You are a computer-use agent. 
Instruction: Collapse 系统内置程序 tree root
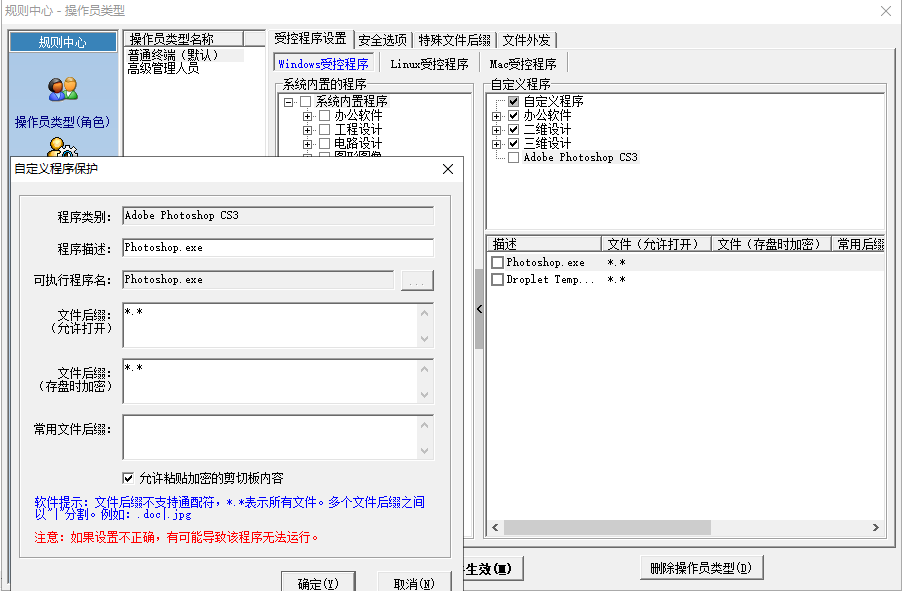coord(288,102)
